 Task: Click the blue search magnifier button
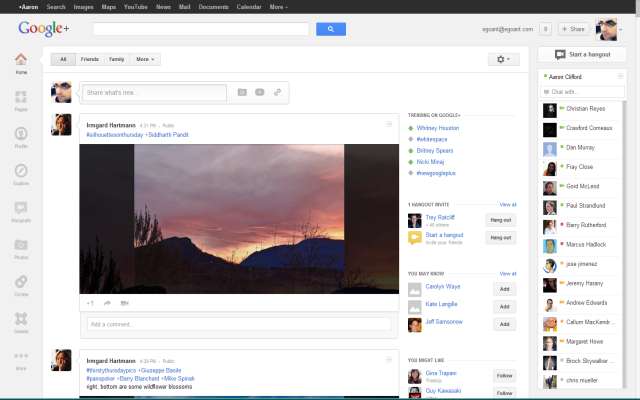[x=331, y=29]
